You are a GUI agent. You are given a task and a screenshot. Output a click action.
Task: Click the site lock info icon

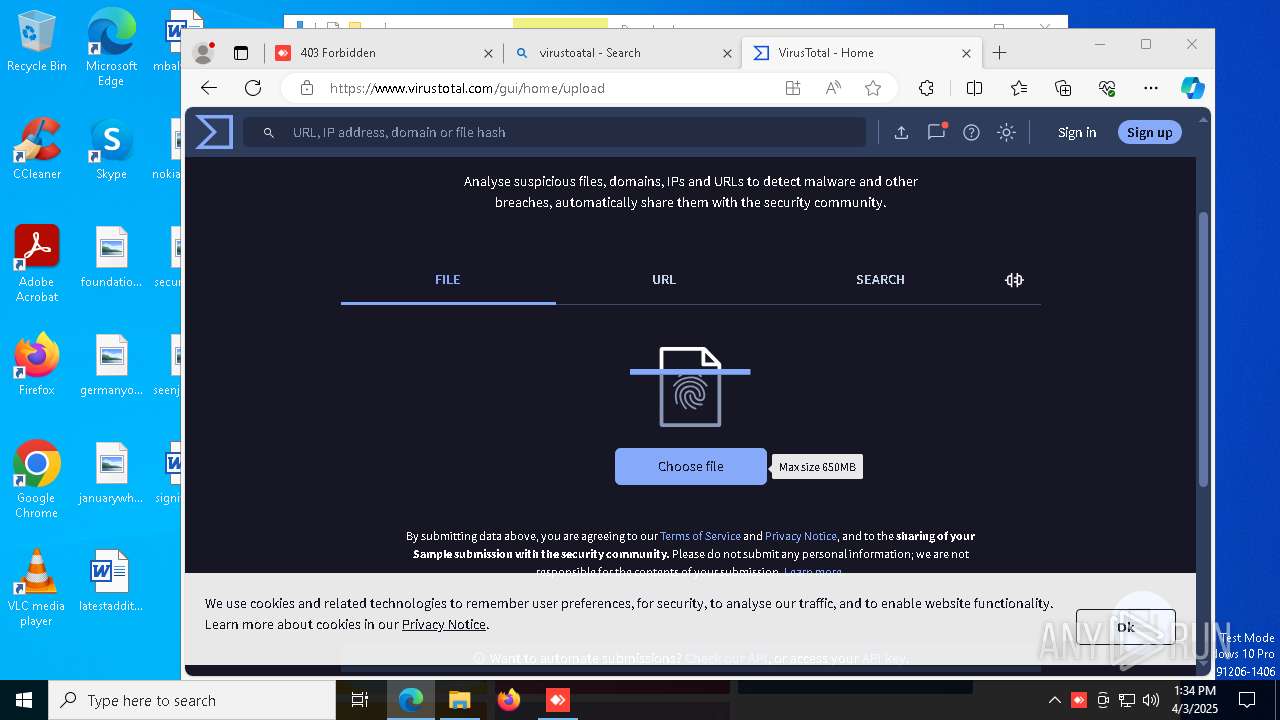point(307,88)
